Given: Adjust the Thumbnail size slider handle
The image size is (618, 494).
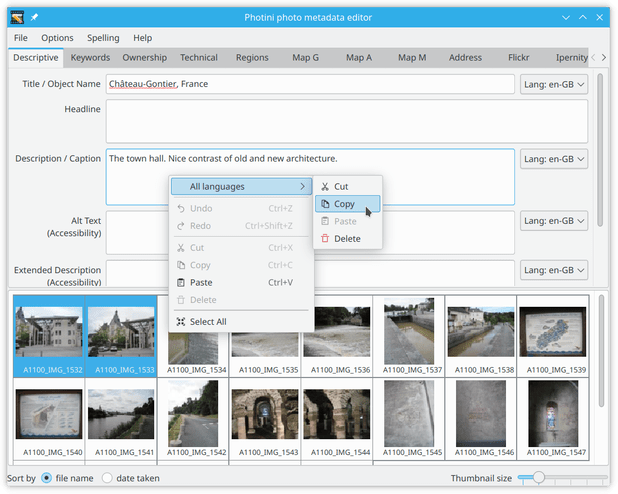Looking at the screenshot, I should [538, 477].
